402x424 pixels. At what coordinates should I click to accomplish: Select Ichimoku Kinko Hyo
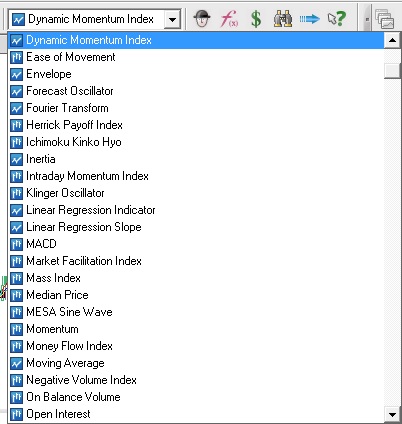(196, 142)
